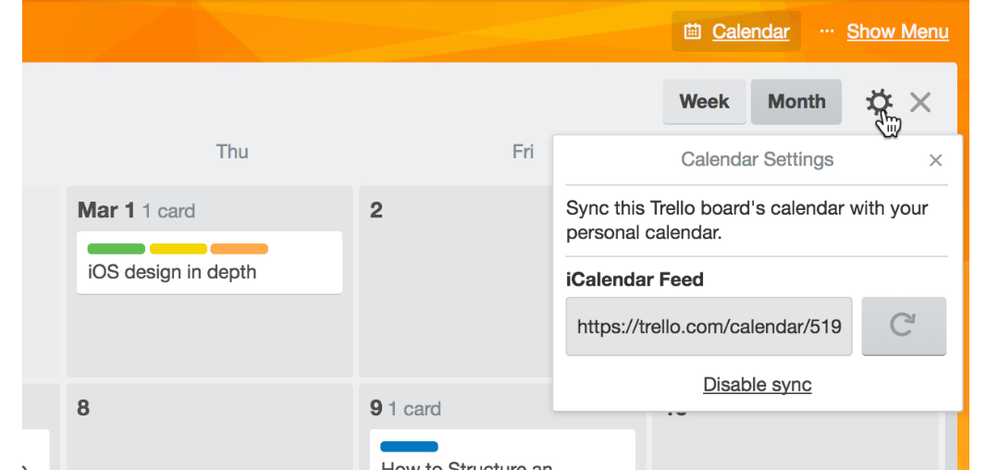The width and height of the screenshot is (999, 470).
Task: Close the Calendar Settings popup
Action: [x=935, y=160]
